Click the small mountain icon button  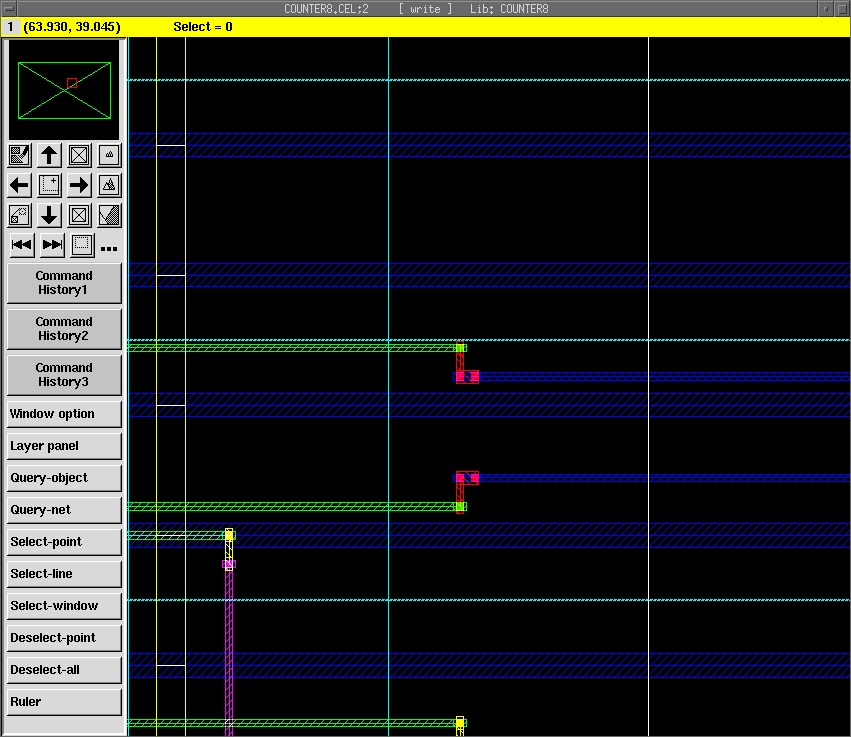tap(109, 155)
